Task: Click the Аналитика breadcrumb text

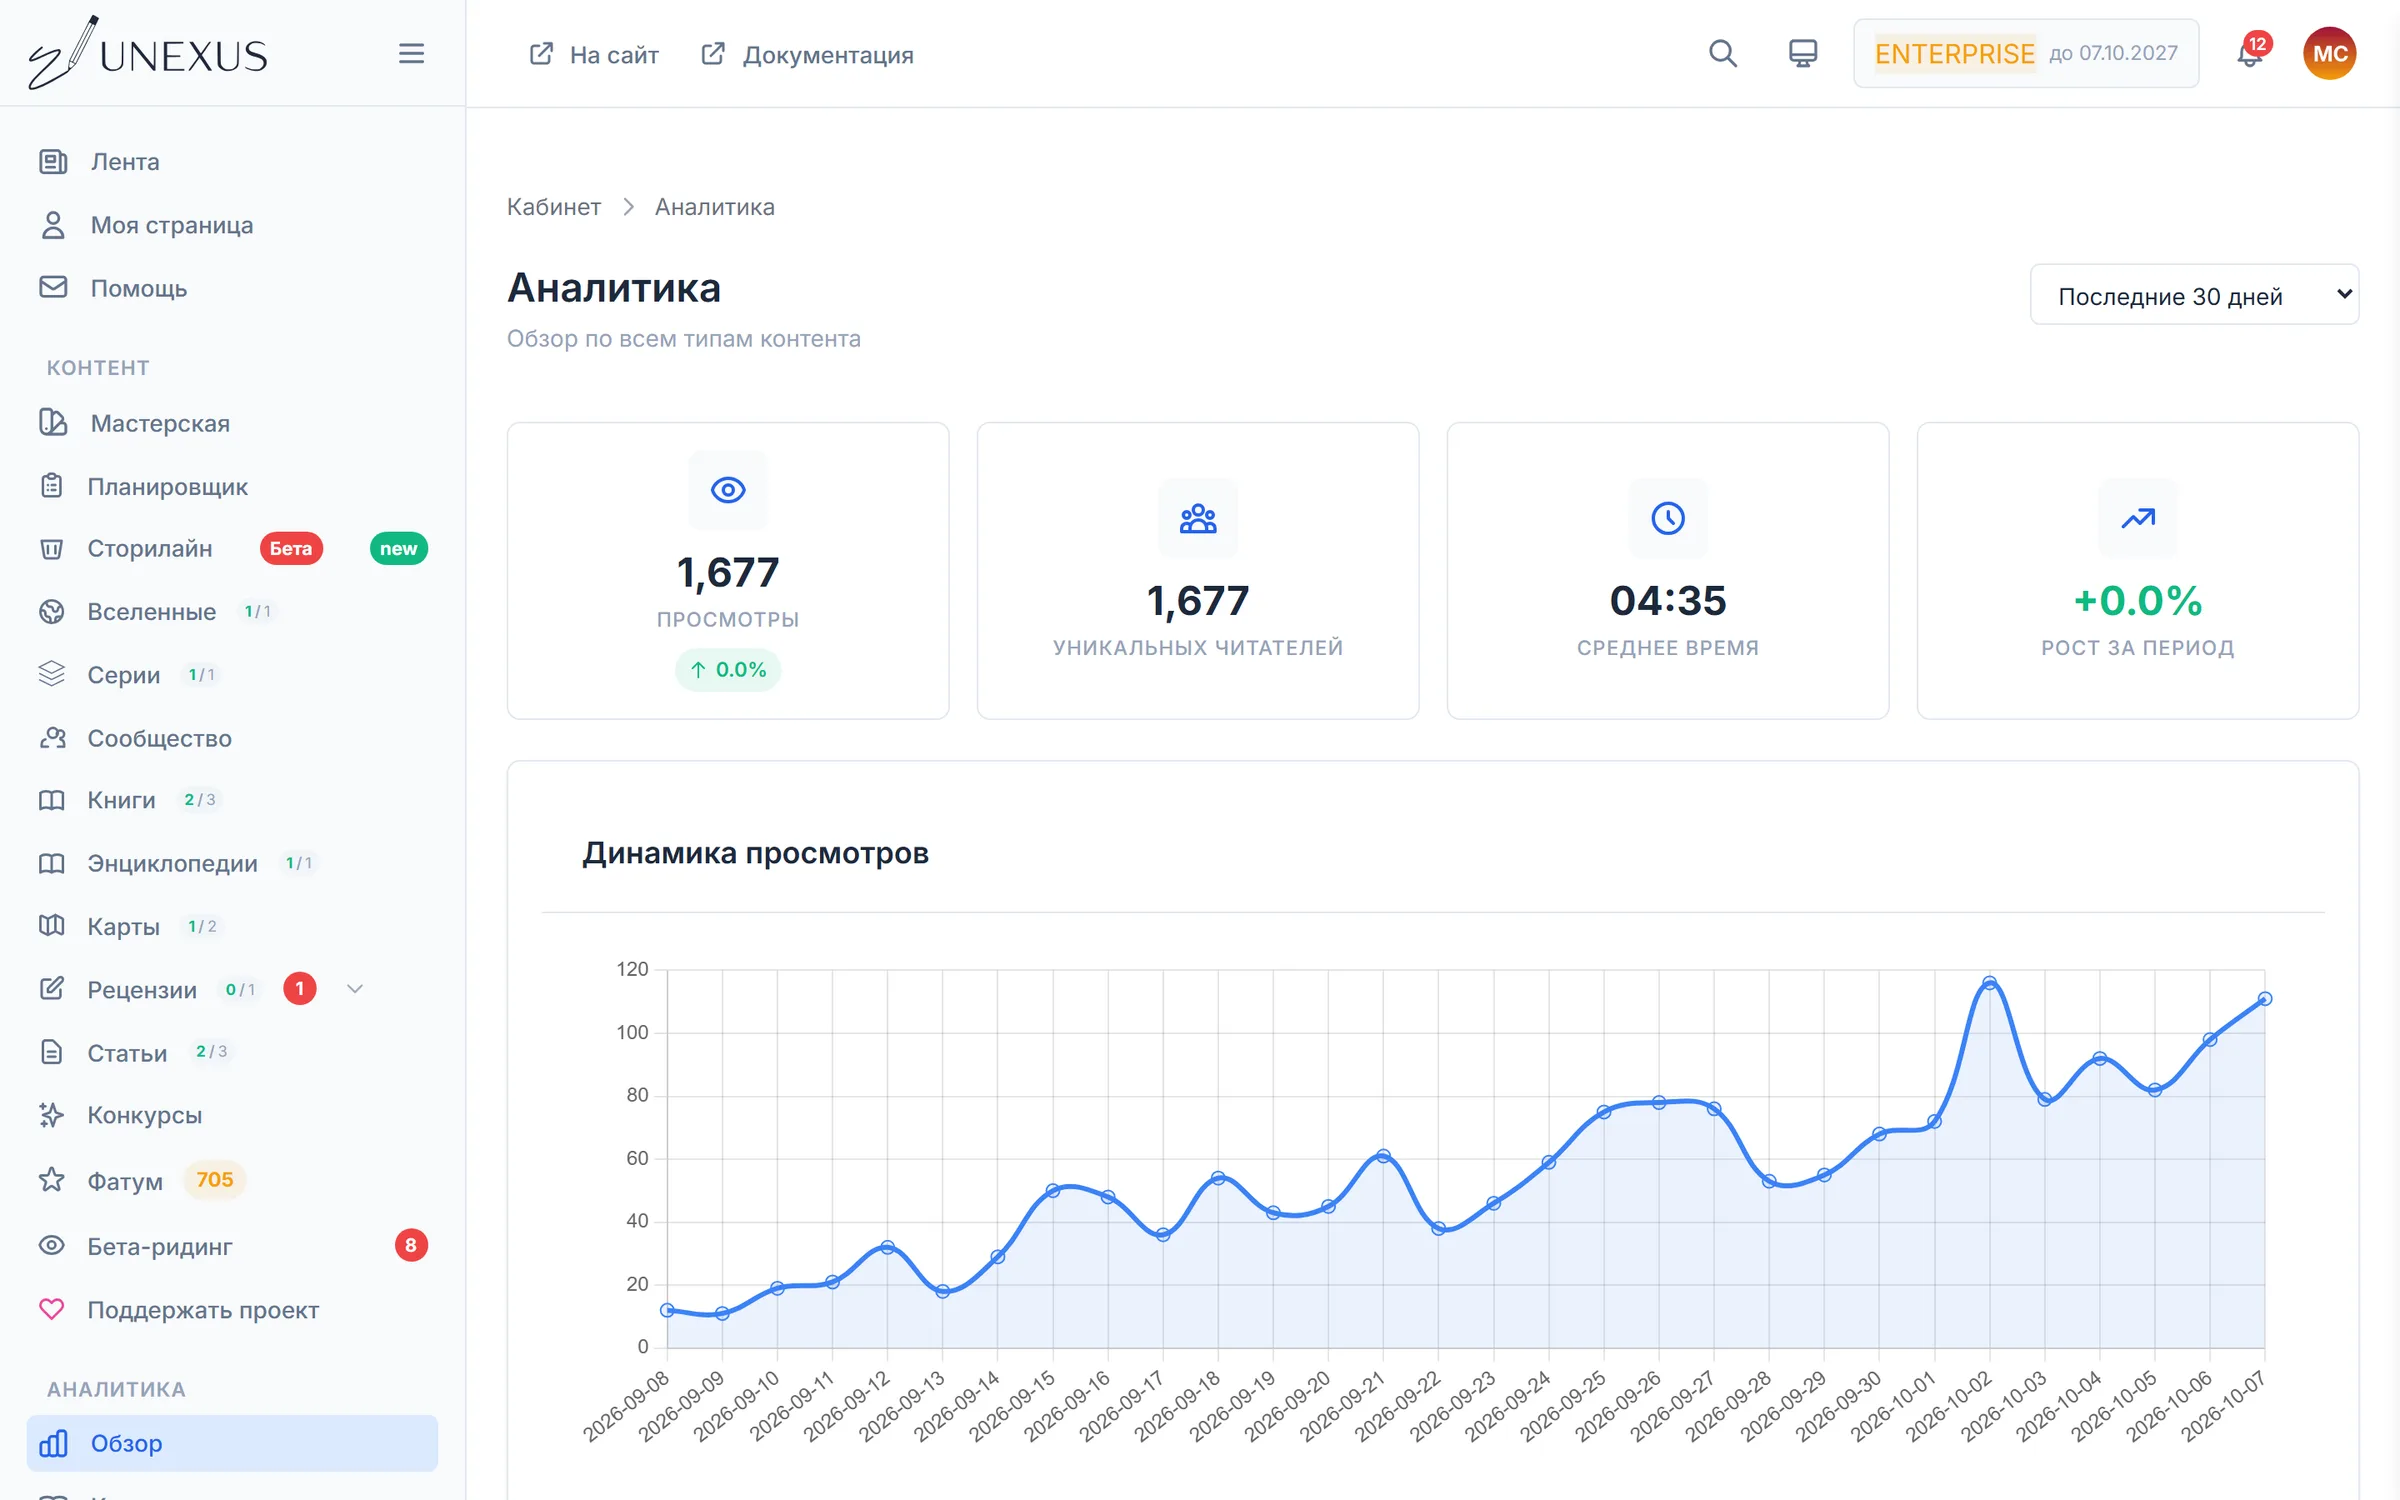Action: click(715, 207)
